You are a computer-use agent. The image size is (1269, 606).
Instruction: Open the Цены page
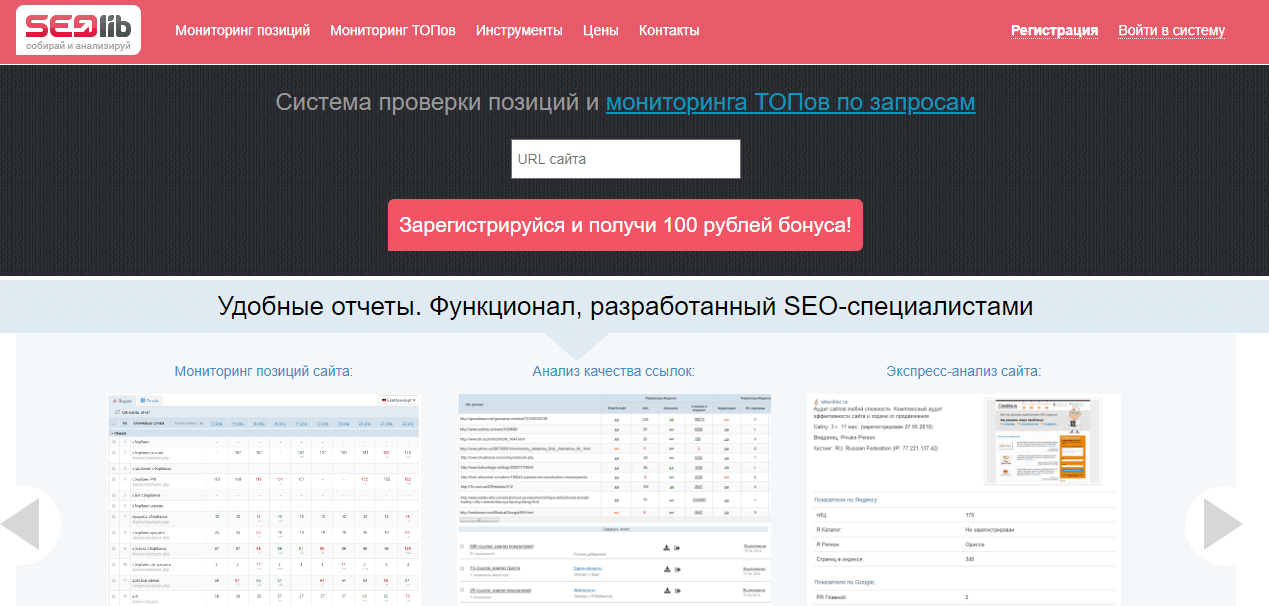(x=600, y=30)
